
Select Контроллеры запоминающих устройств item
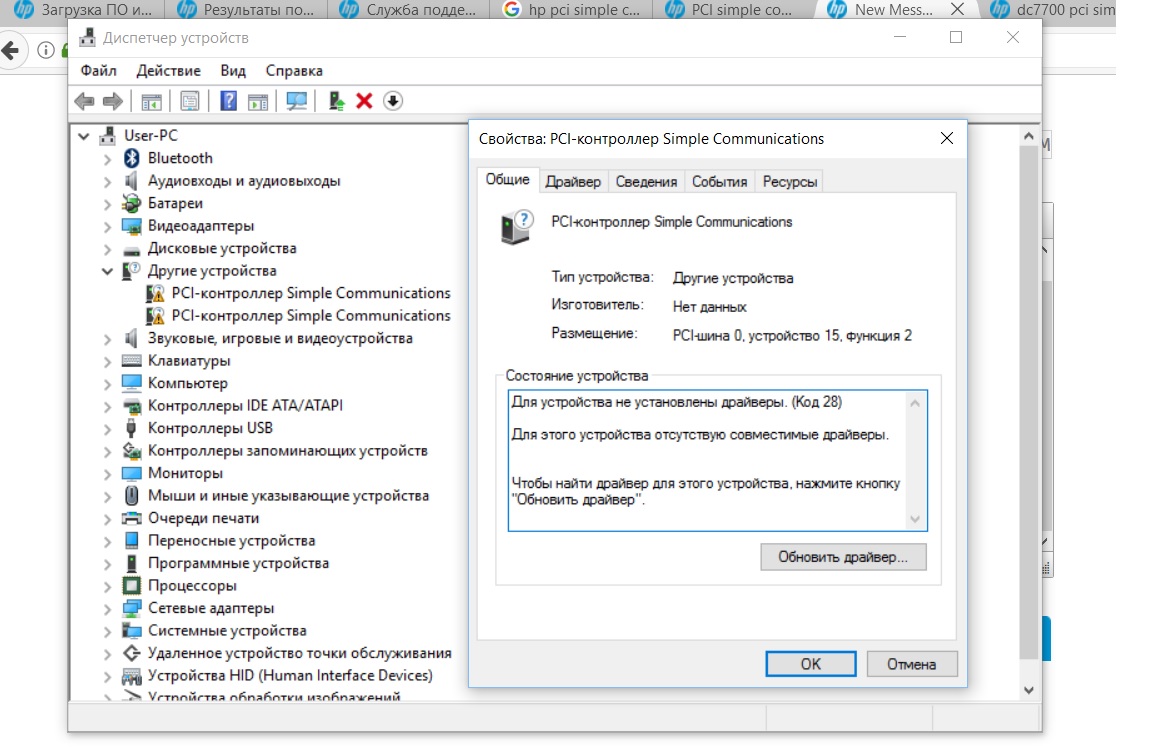click(x=287, y=451)
